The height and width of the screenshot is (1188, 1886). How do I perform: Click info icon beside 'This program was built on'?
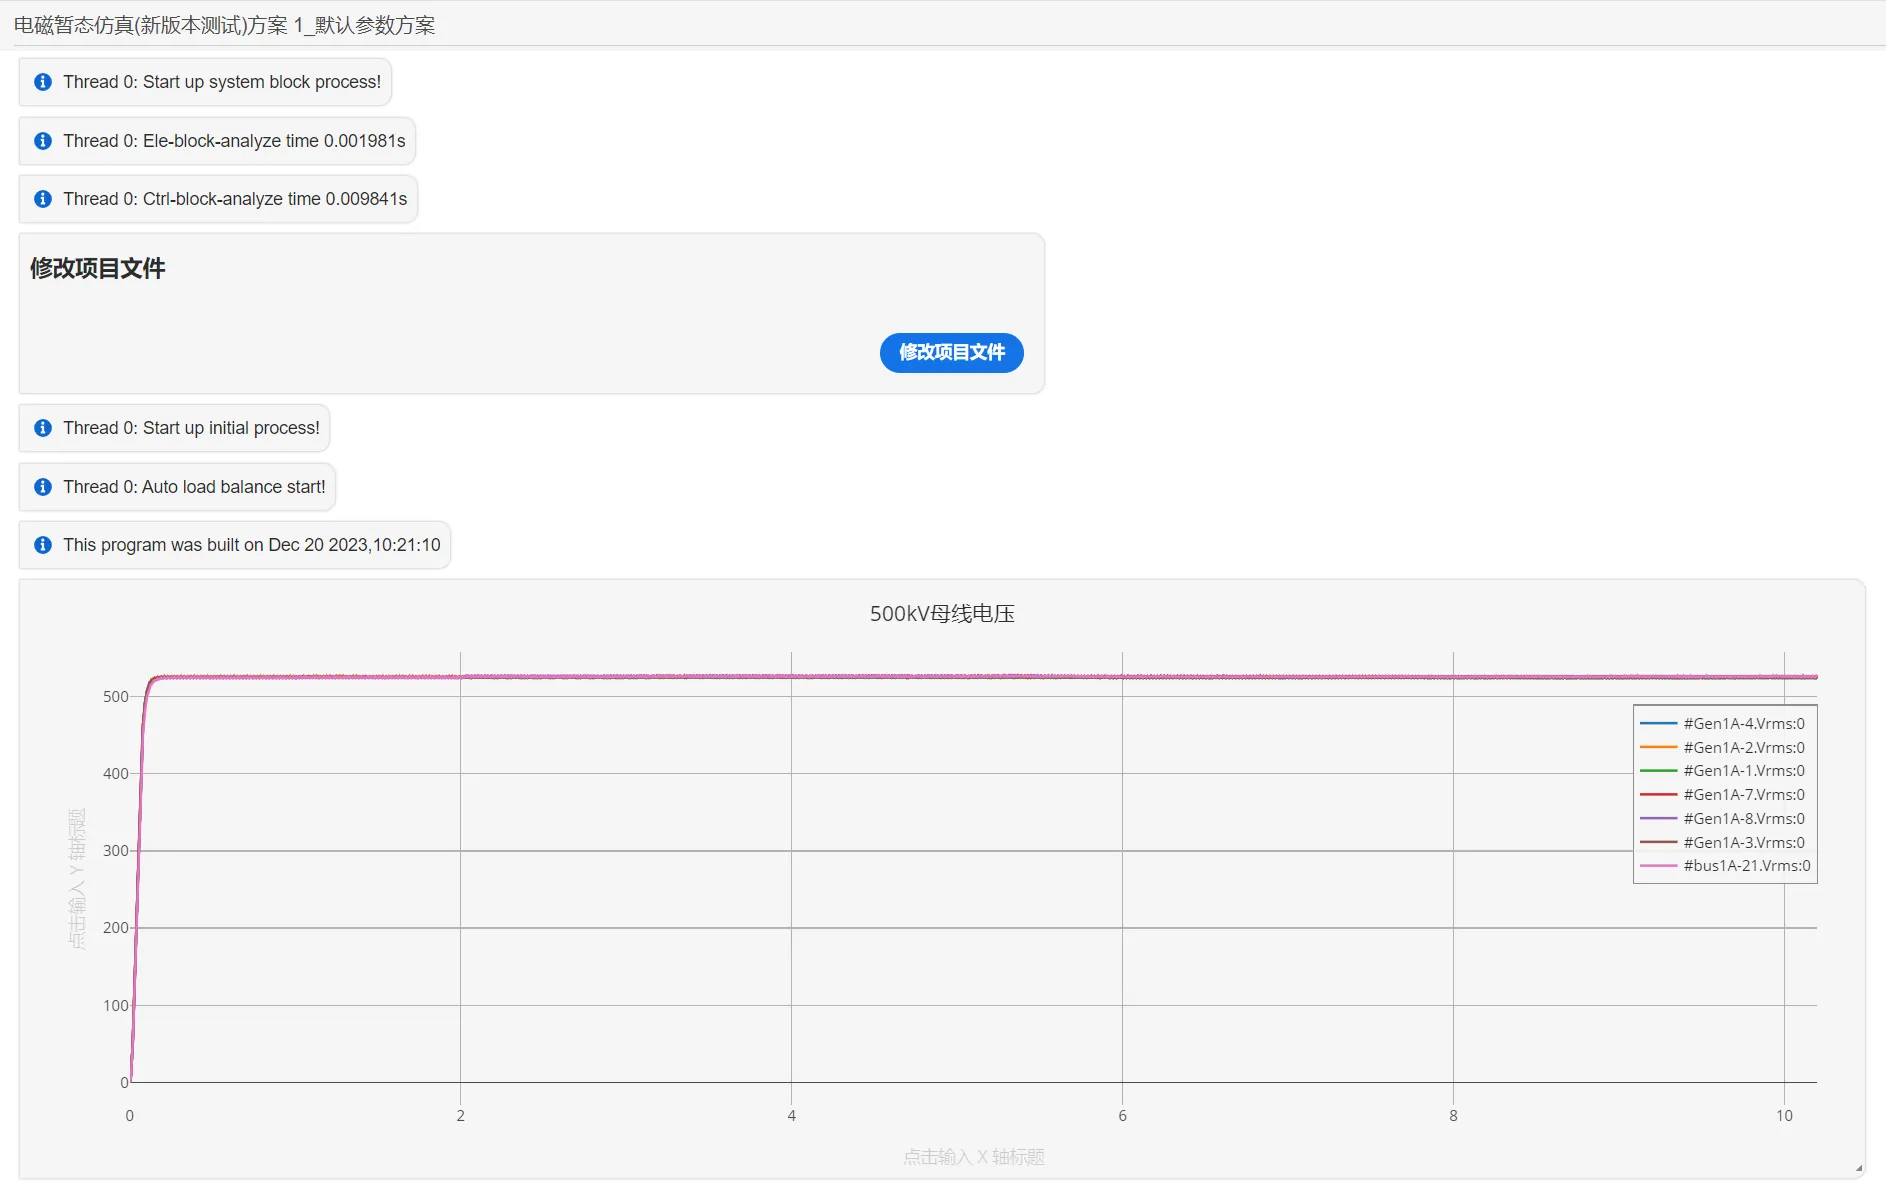click(x=43, y=545)
